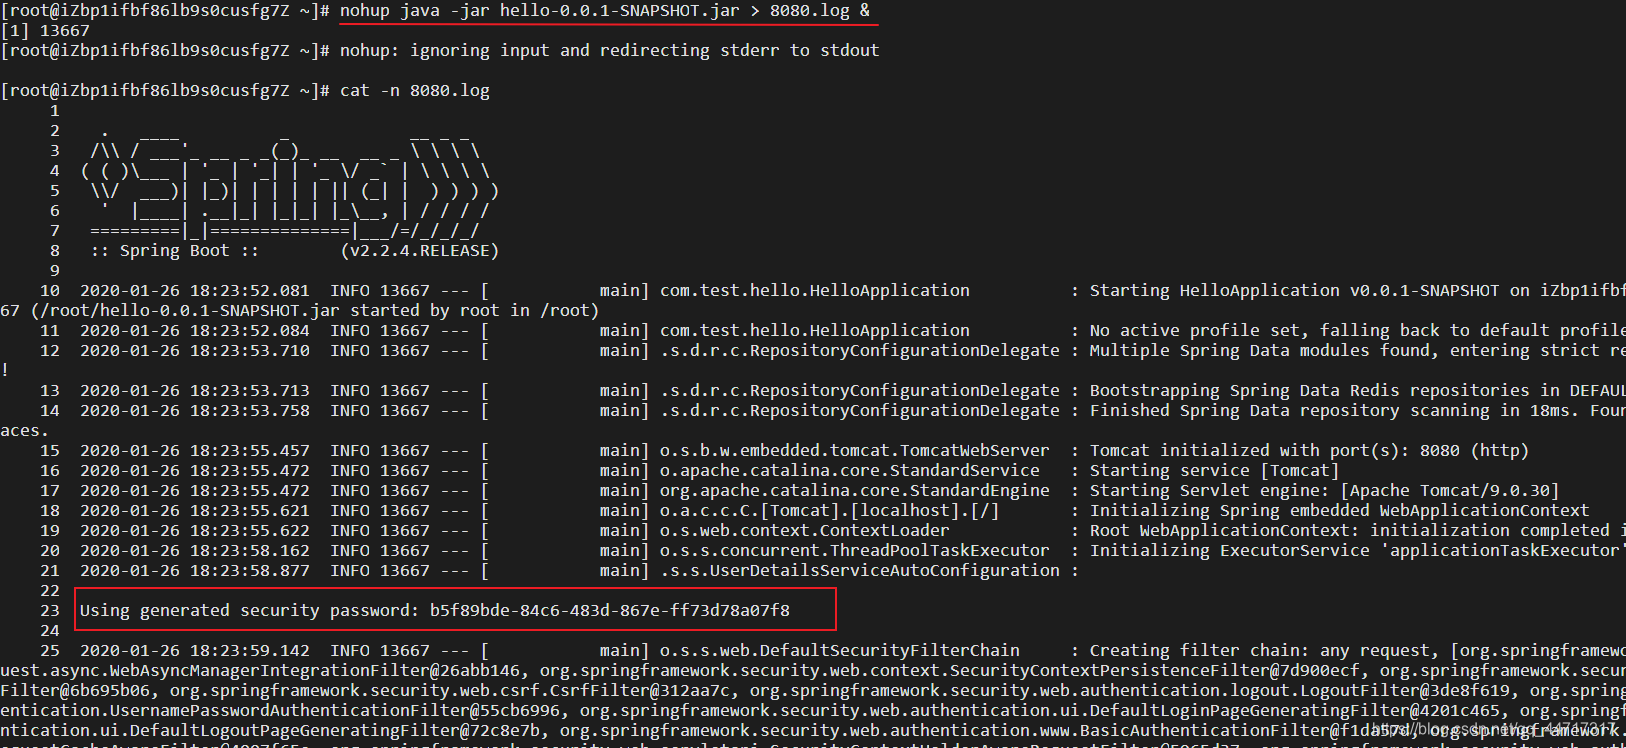Screen dimensions: 1626x748
Task: Click 'Initializing Spring embedded WebApplicationContext' message
Action: point(1339,510)
